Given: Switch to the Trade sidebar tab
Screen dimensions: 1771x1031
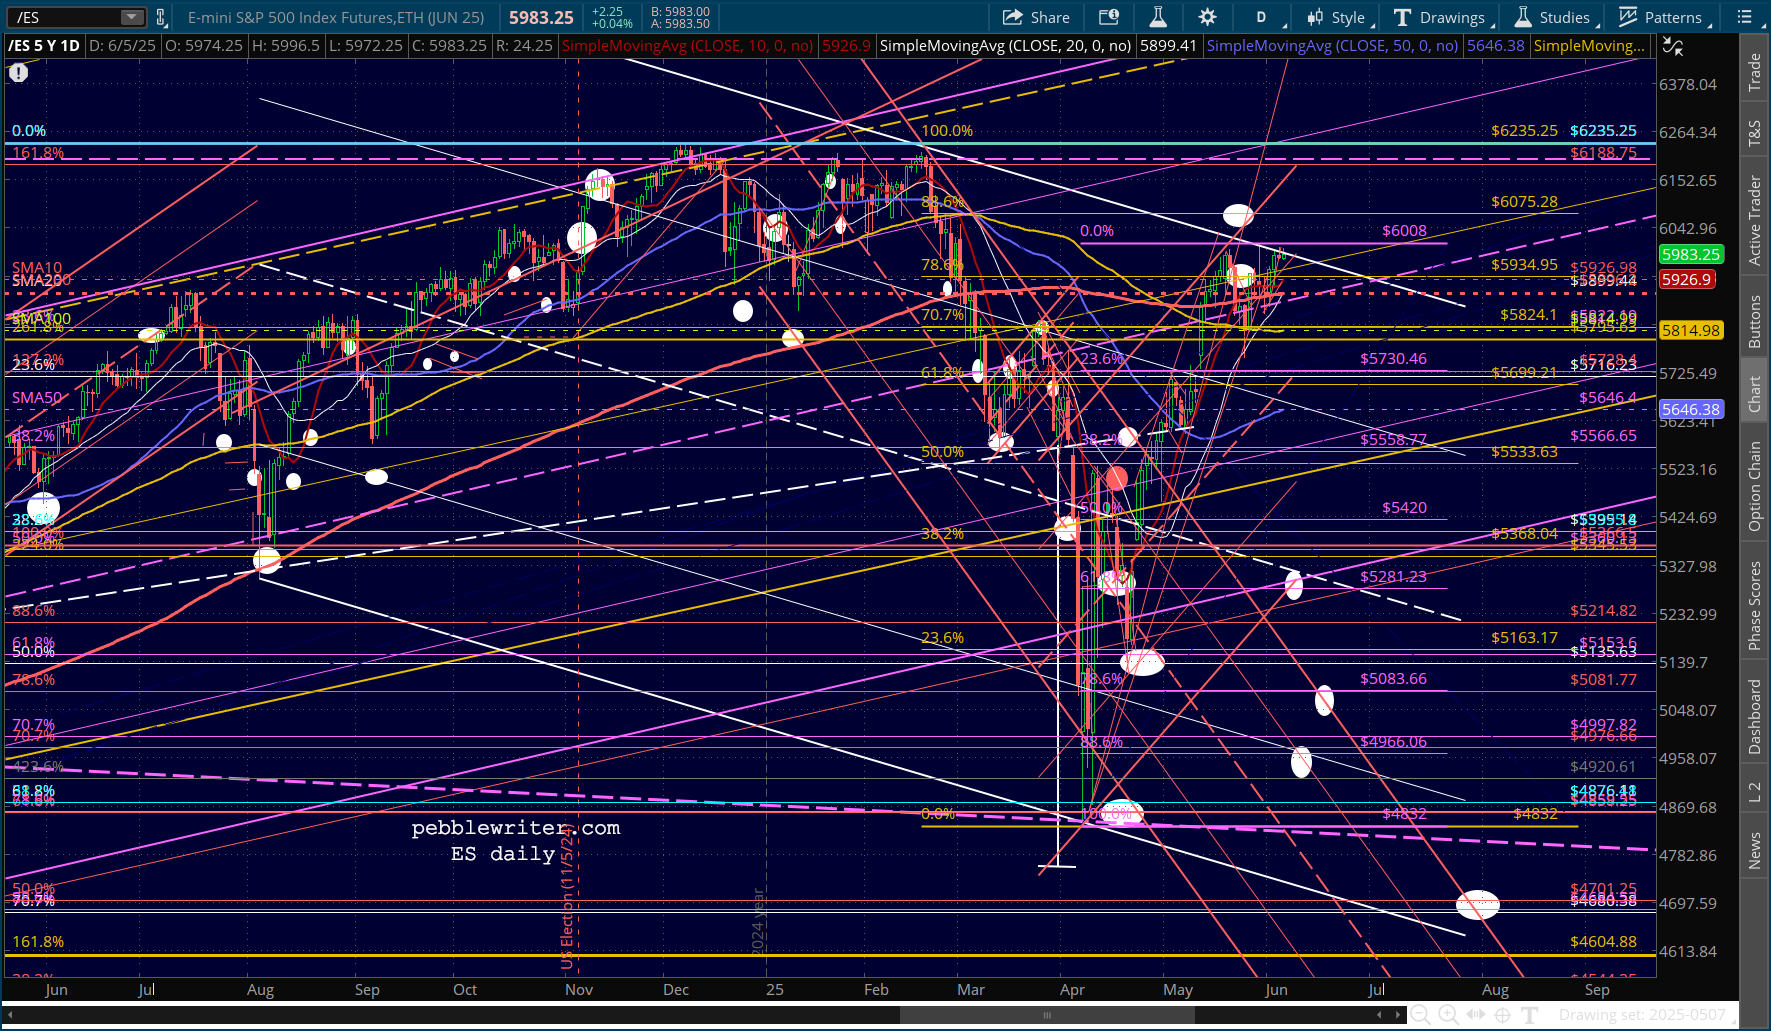Looking at the screenshot, I should pyautogui.click(x=1754, y=73).
